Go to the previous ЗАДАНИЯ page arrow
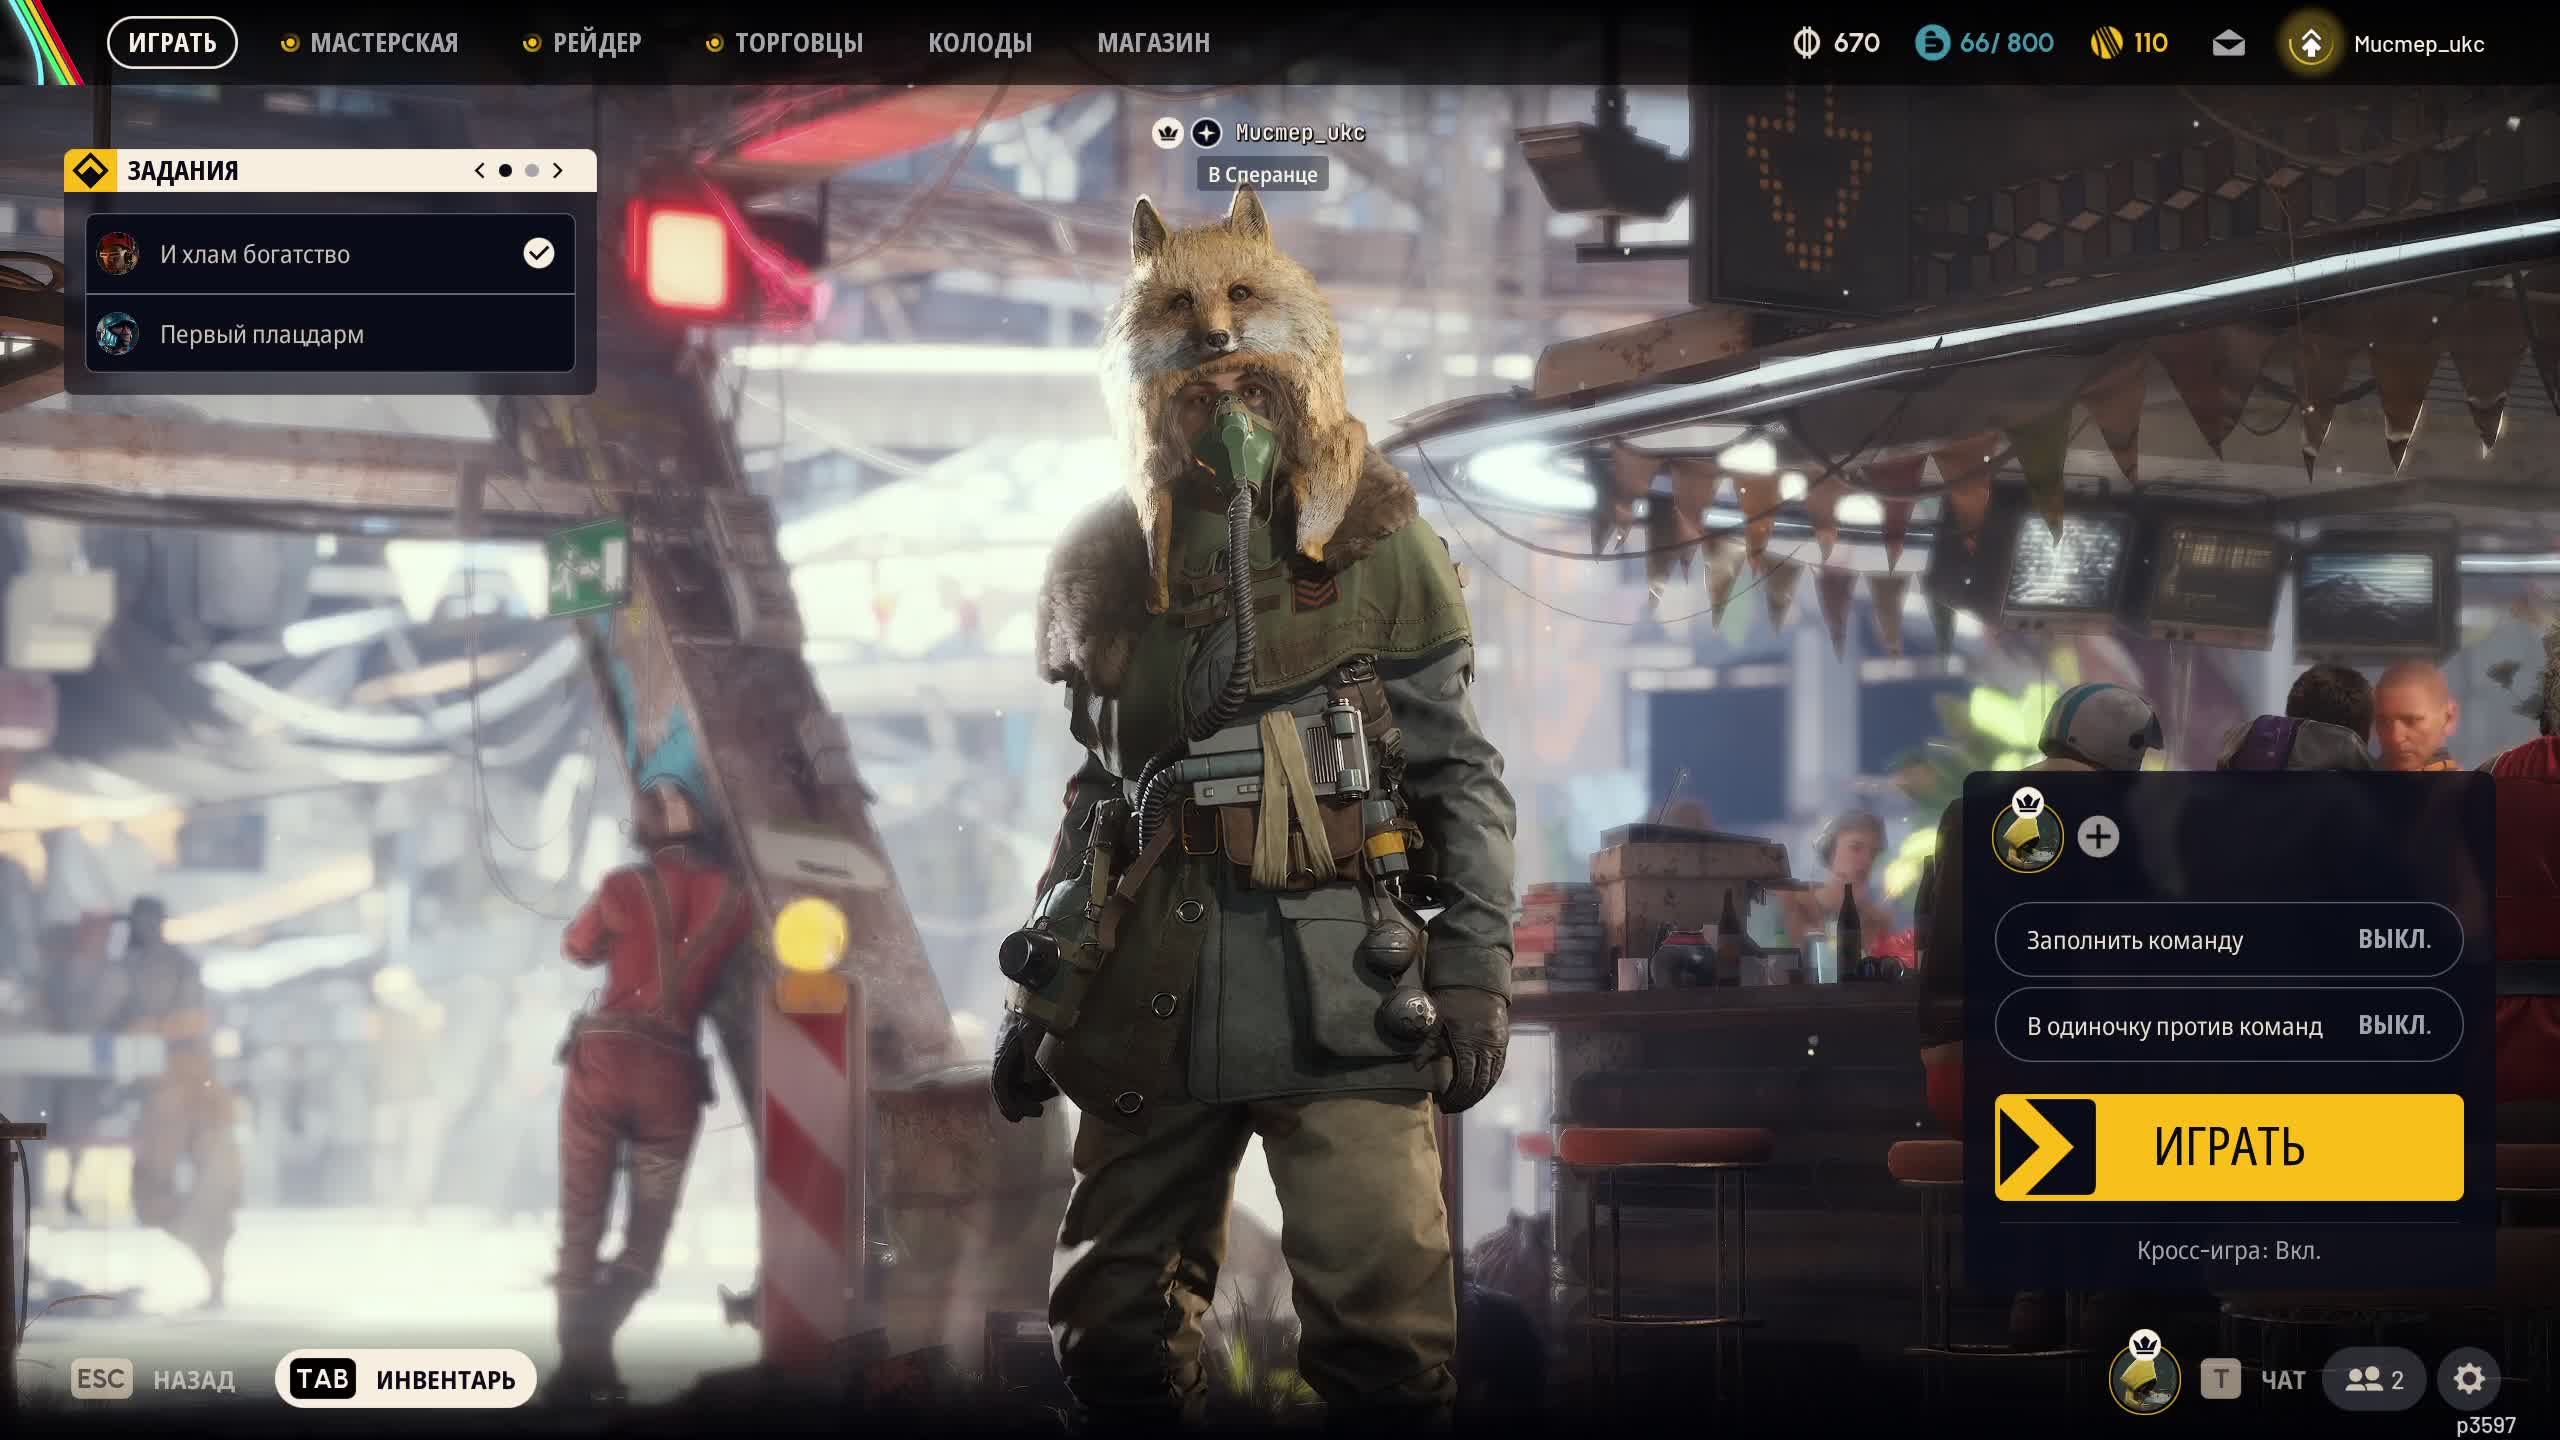Image resolution: width=2560 pixels, height=1440 pixels. 480,171
